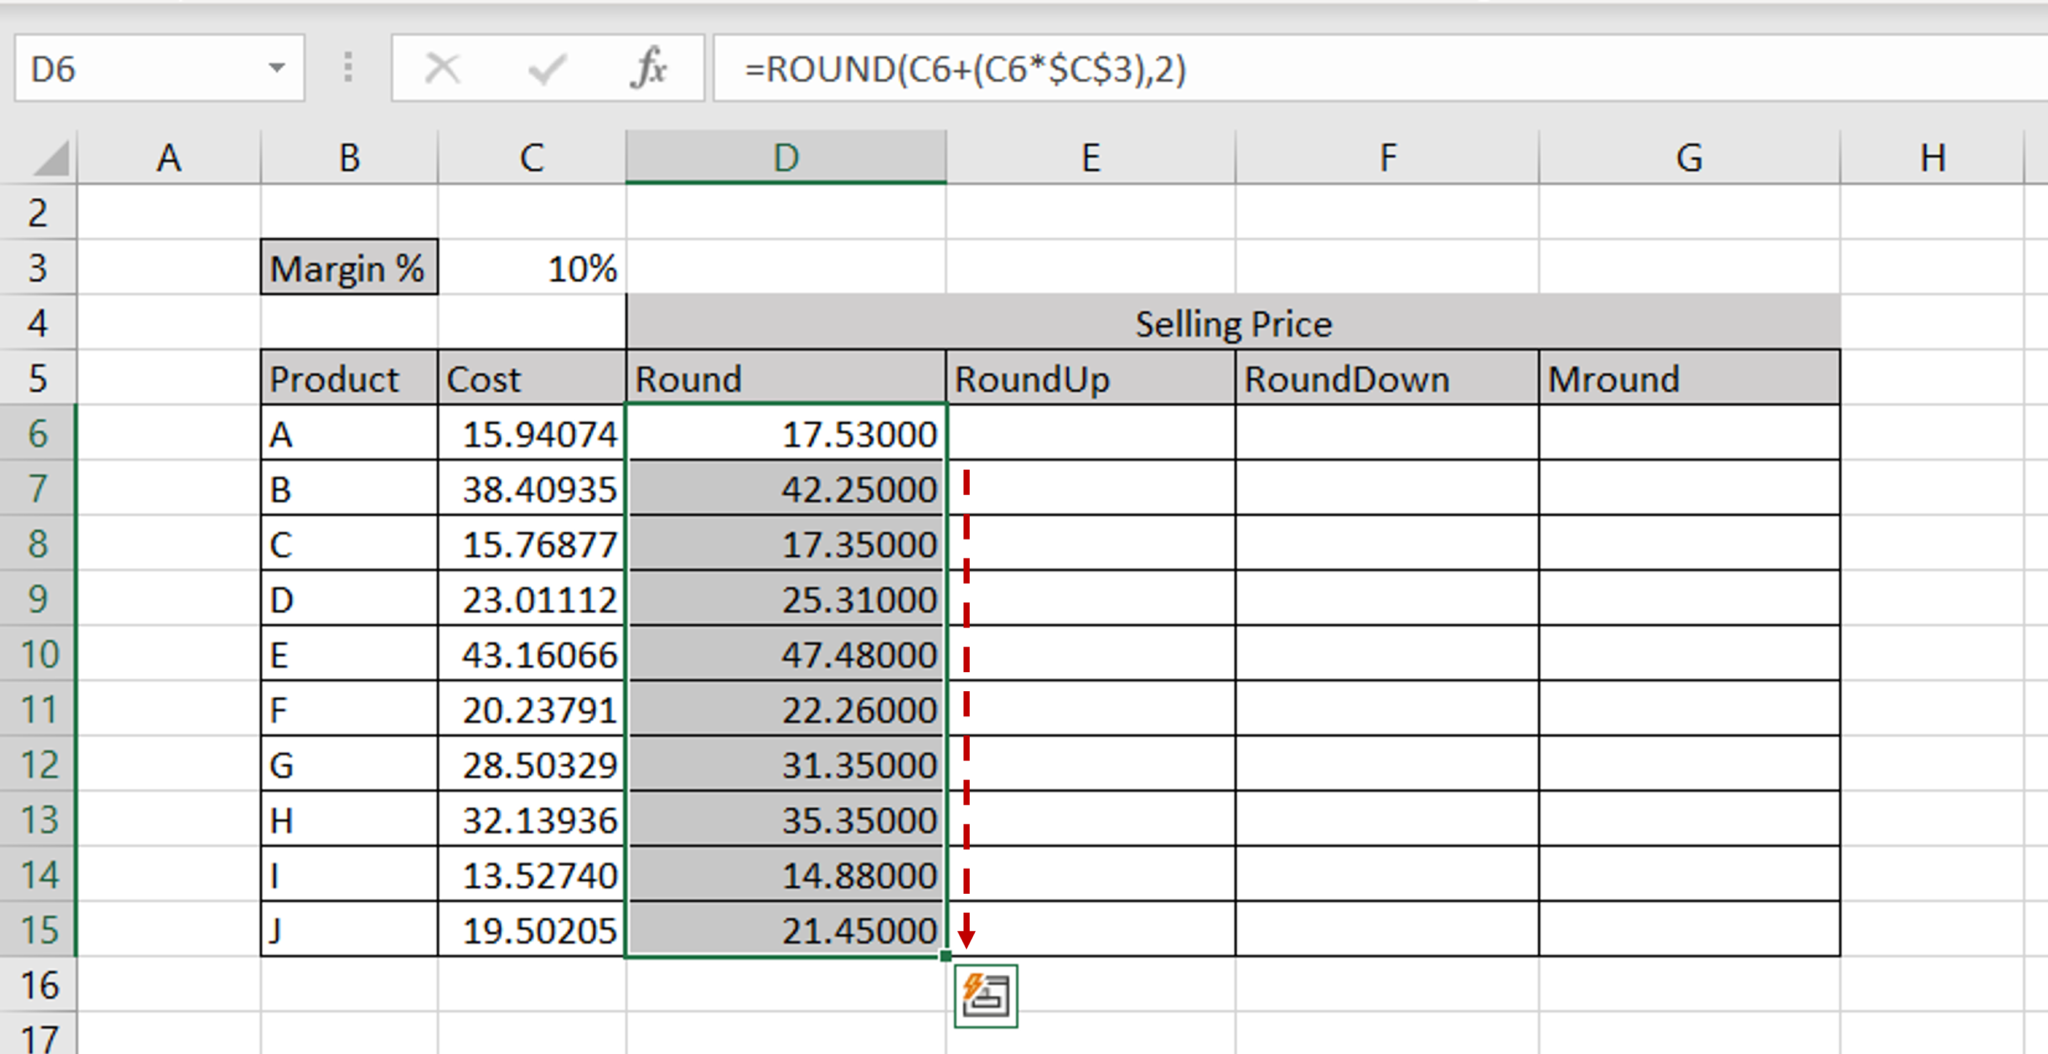Click the Mround header cell
Viewport: 2048px width, 1054px height.
[x=1690, y=378]
